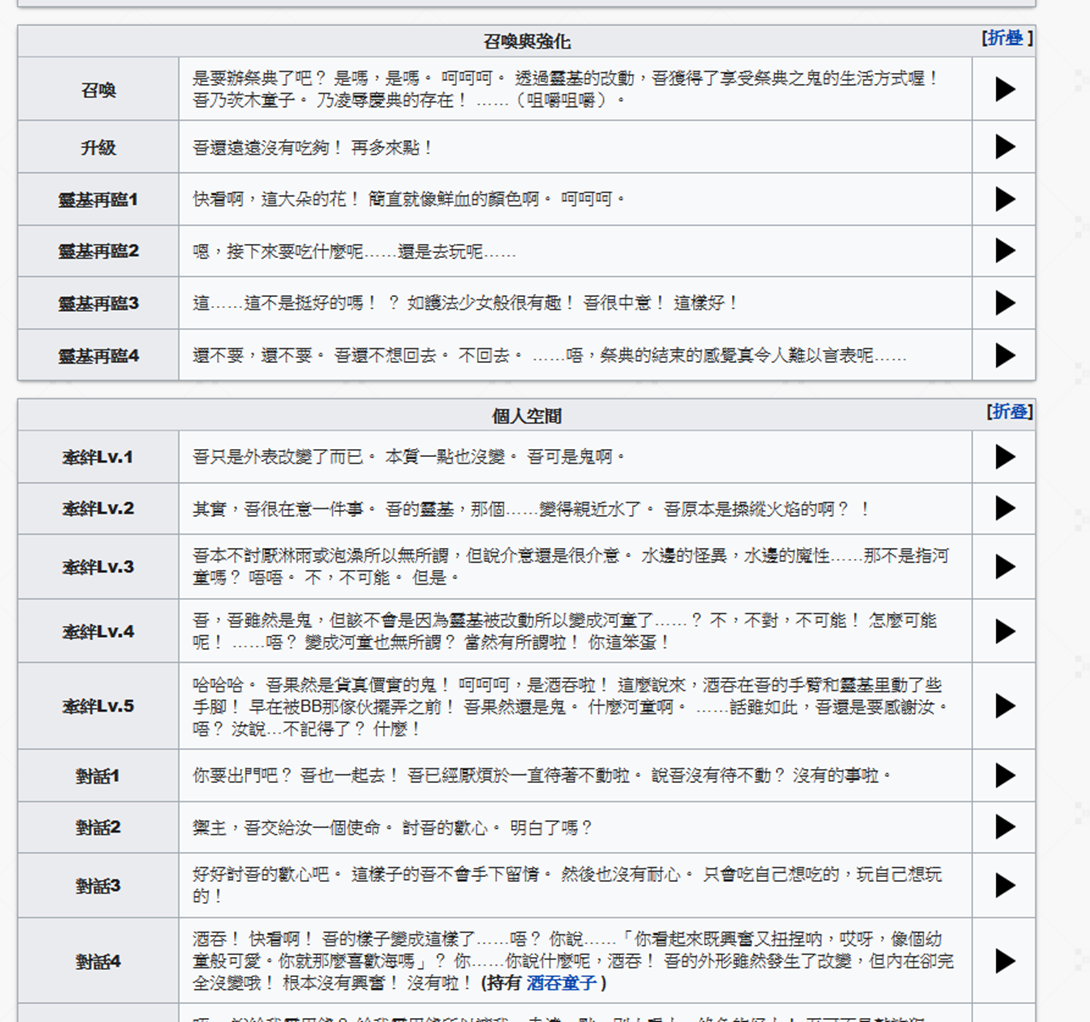Play the 靈基再臨3 audio
This screenshot has height=1022, width=1090.
click(1003, 302)
